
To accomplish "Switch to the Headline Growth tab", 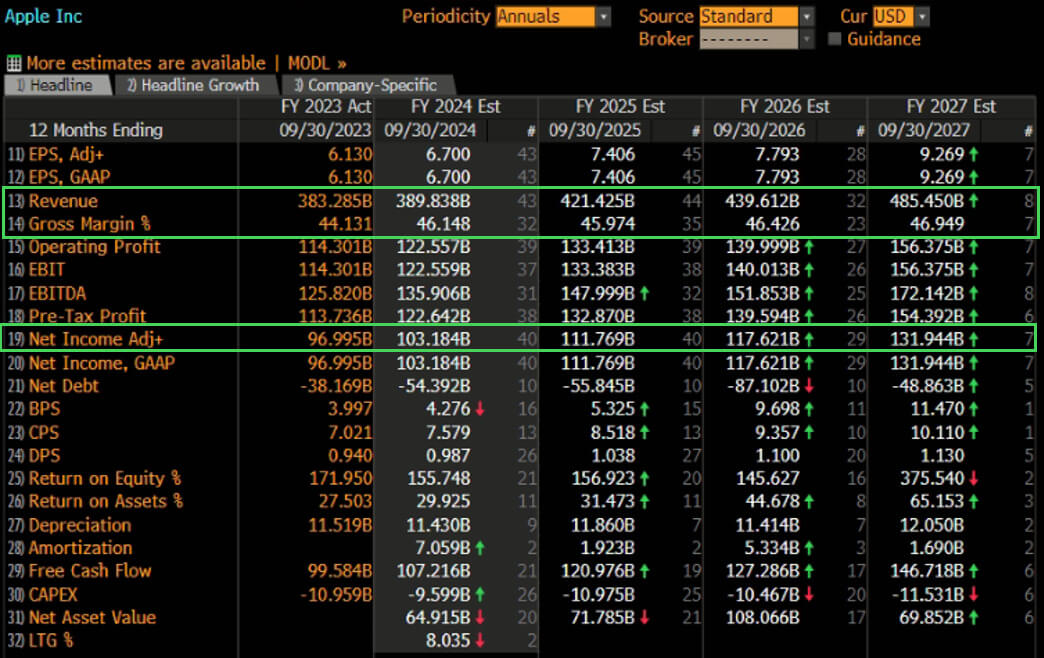I will pyautogui.click(x=194, y=85).
